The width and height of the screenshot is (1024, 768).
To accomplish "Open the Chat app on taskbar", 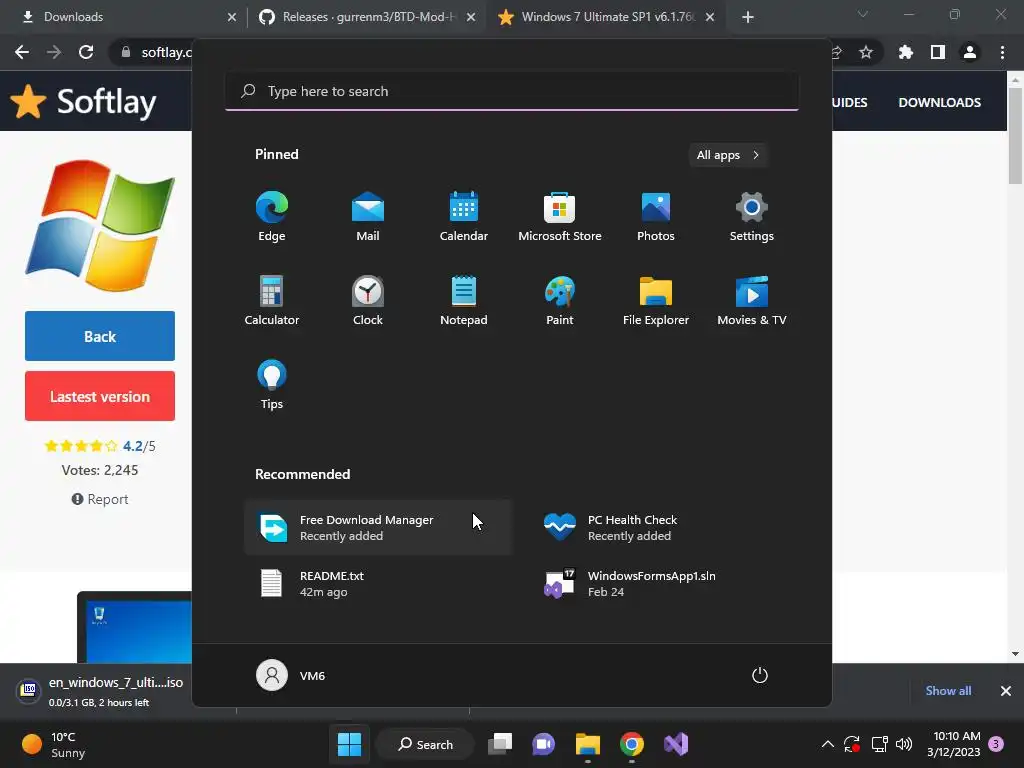I will [543, 744].
